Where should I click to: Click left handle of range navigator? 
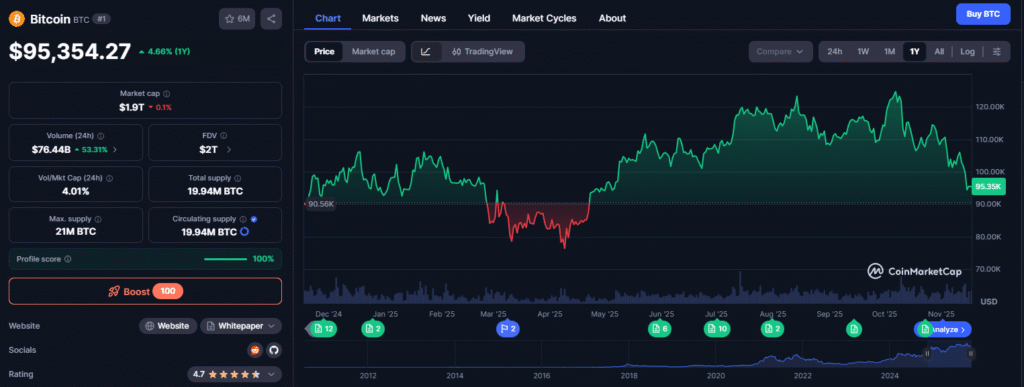pos(927,354)
